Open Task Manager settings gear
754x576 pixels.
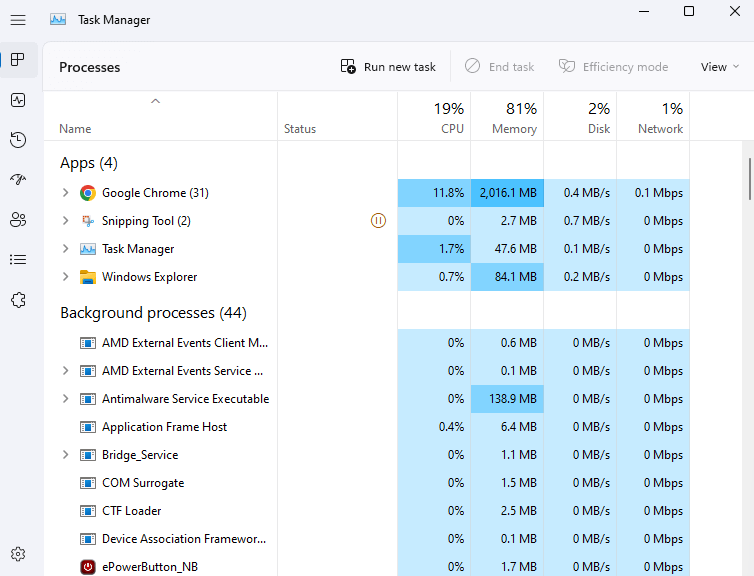click(x=18, y=554)
